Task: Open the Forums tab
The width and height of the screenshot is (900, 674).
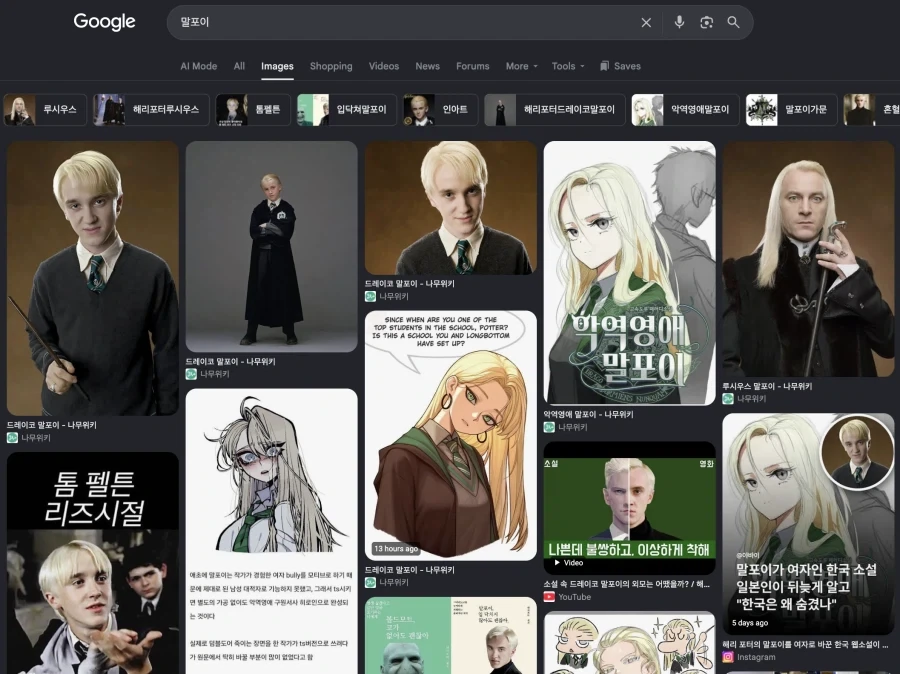Action: coord(473,66)
